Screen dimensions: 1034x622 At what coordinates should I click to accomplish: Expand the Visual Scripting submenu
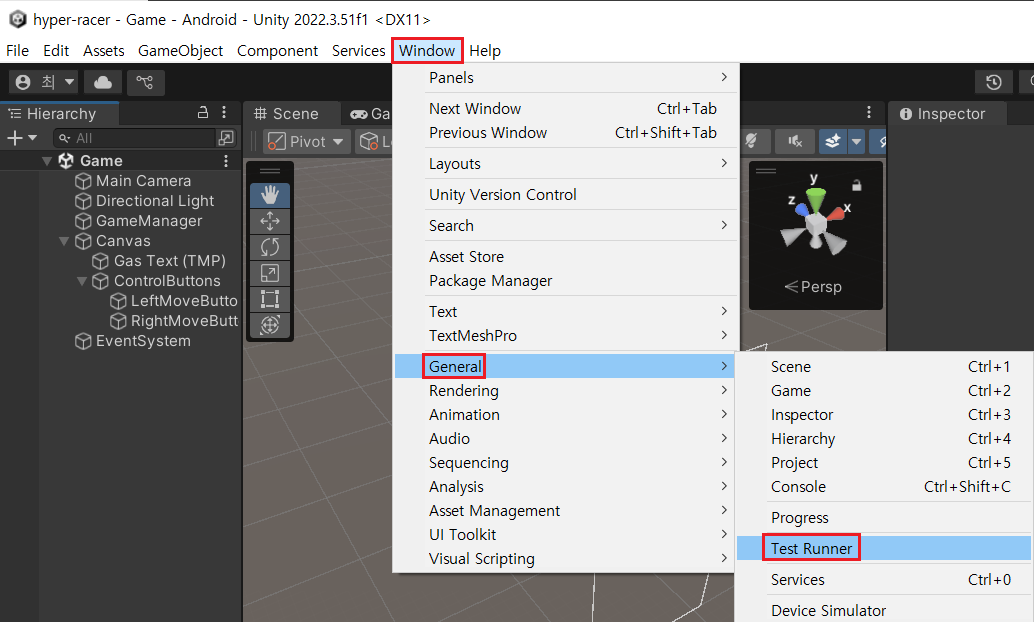566,559
